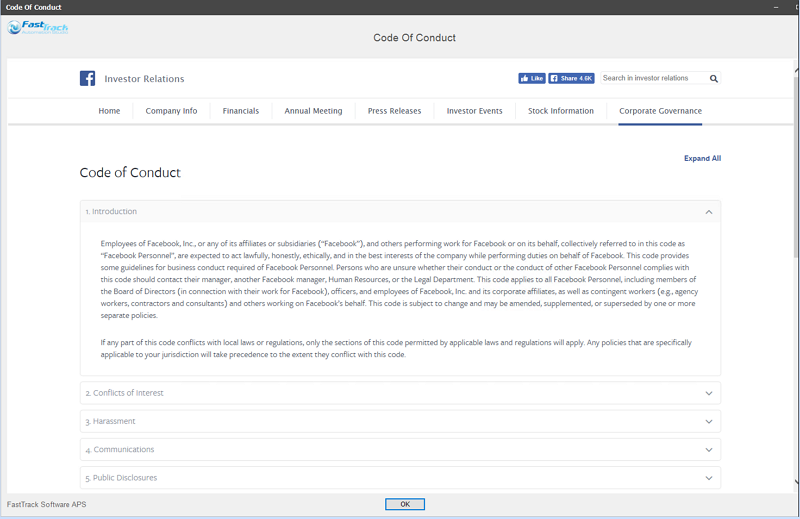Click the Investor Relations heading link

point(144,79)
